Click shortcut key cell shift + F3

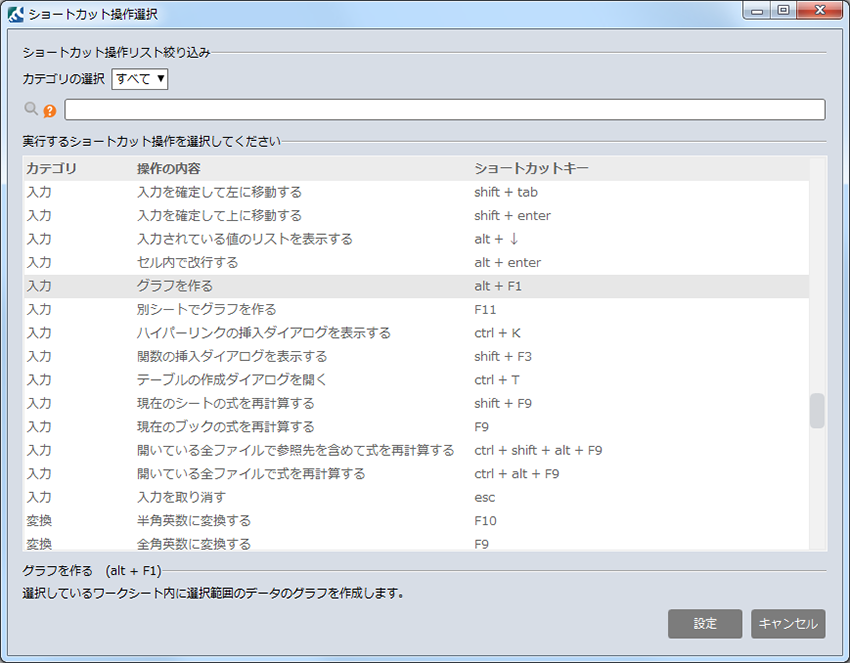503,356
